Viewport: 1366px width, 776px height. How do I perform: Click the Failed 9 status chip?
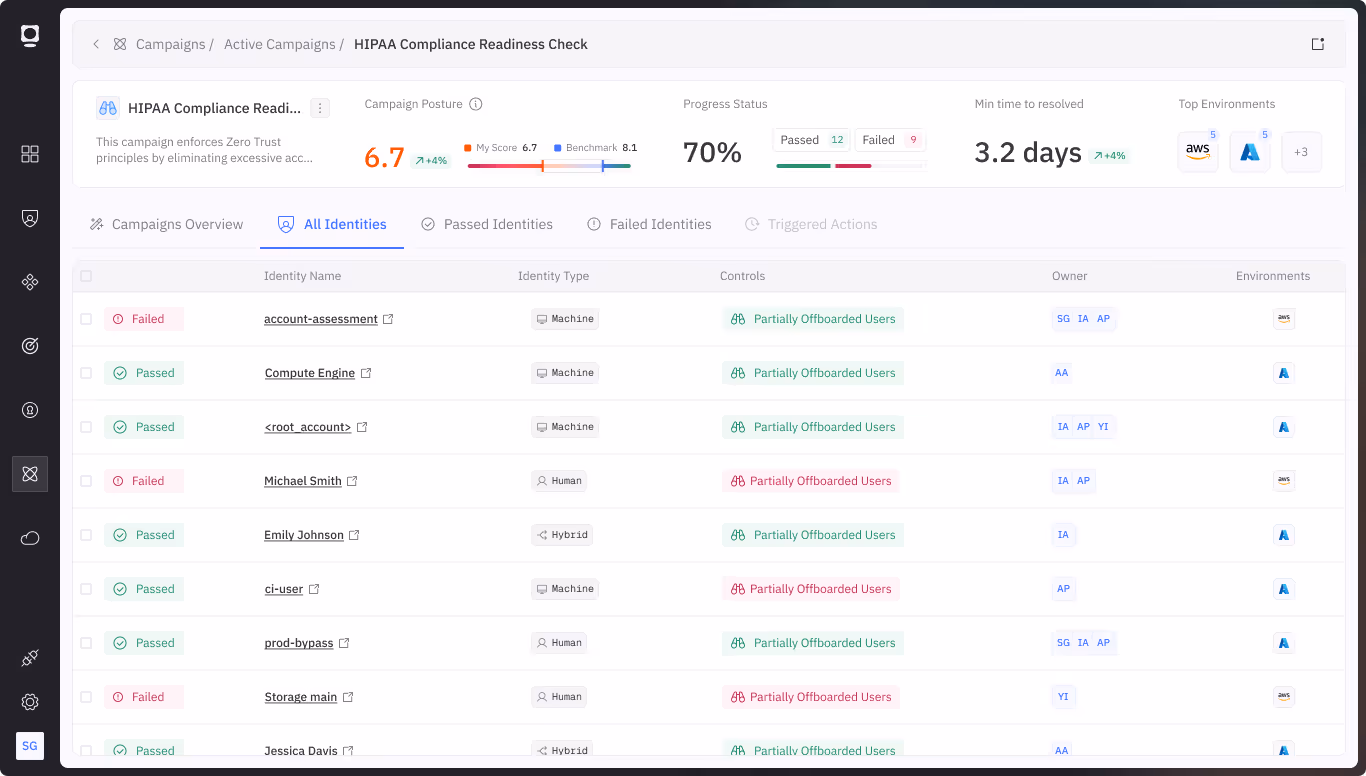pos(890,140)
